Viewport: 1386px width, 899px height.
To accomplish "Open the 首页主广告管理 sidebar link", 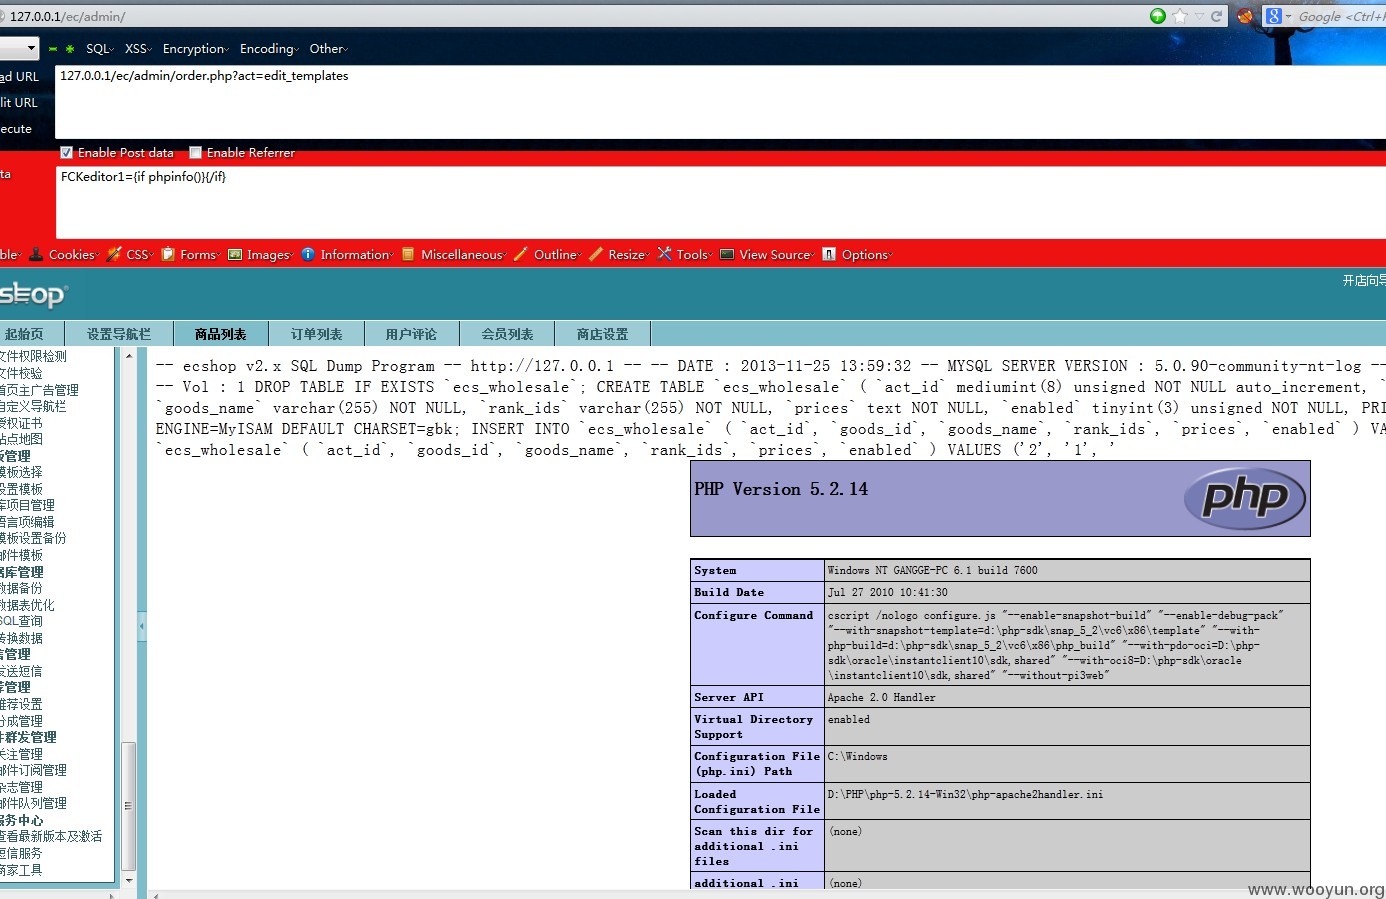I will pos(39,390).
